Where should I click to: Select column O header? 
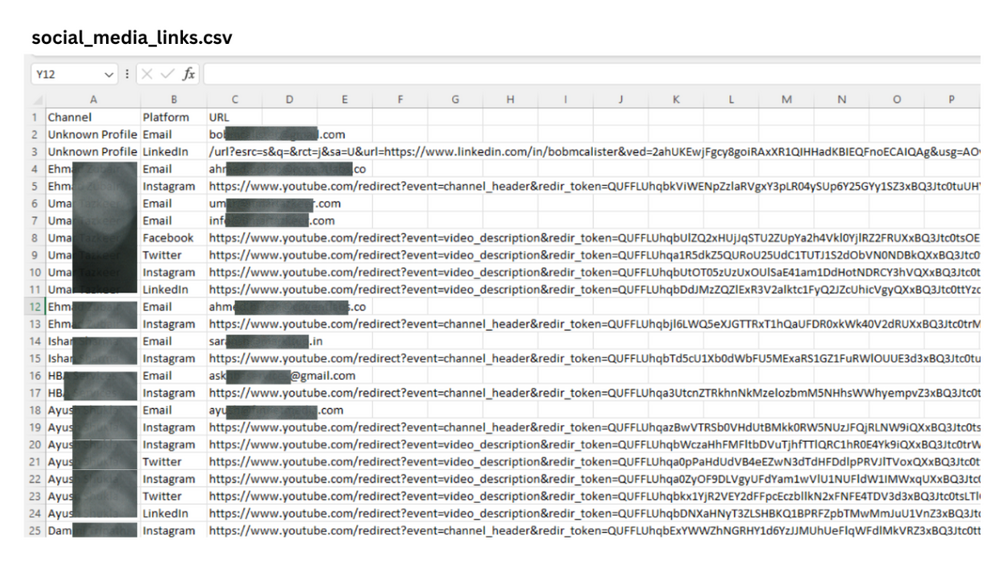[x=897, y=99]
